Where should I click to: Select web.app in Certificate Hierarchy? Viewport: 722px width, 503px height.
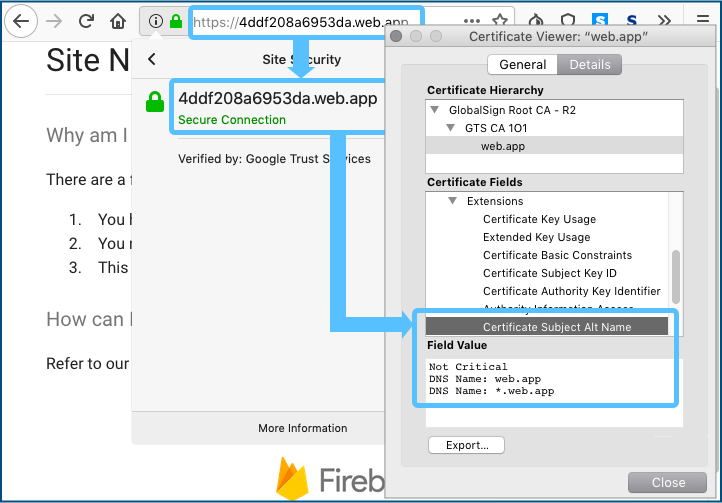554,146
